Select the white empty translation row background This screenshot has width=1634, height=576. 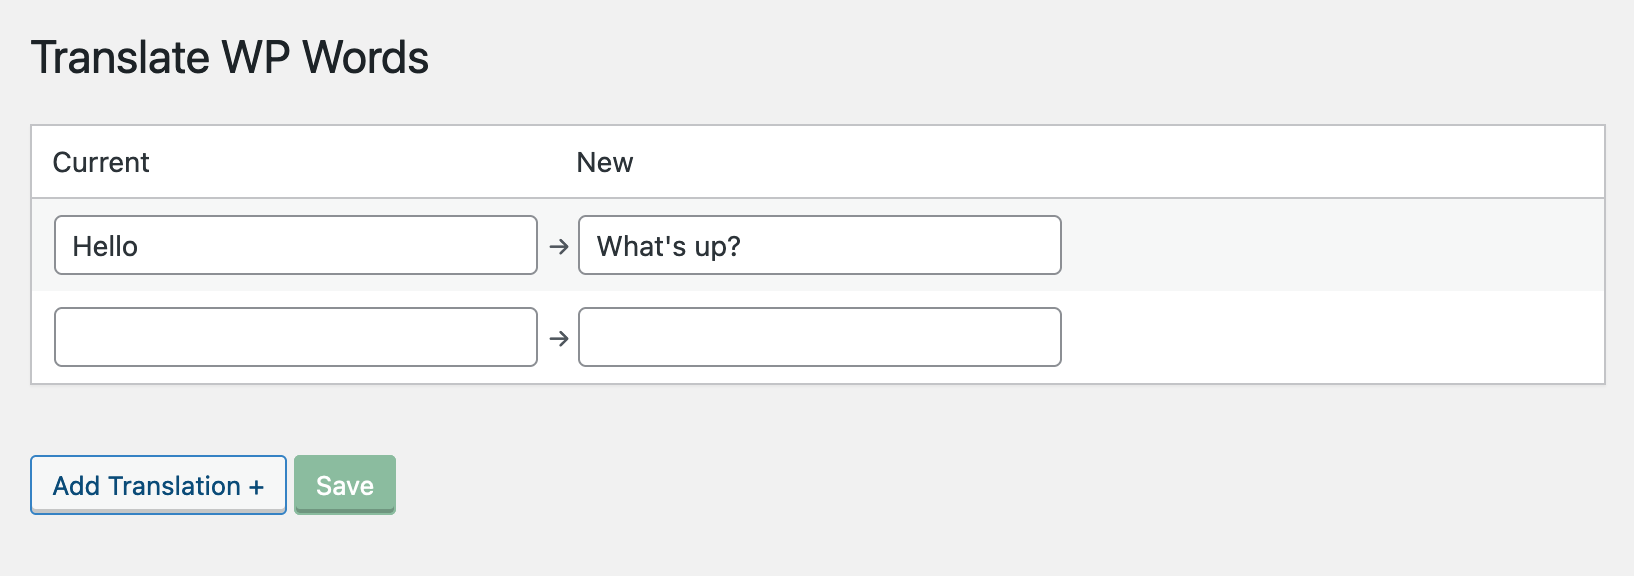1330,337
